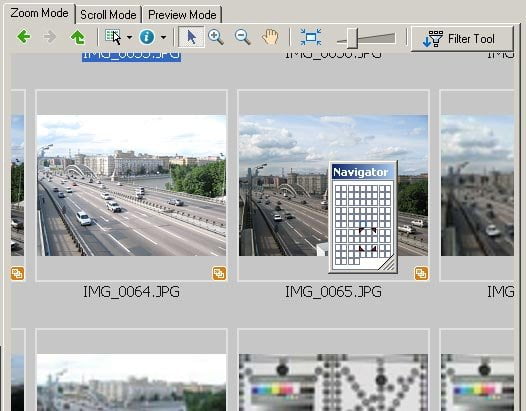Select the pointer arrow tool

point(191,37)
